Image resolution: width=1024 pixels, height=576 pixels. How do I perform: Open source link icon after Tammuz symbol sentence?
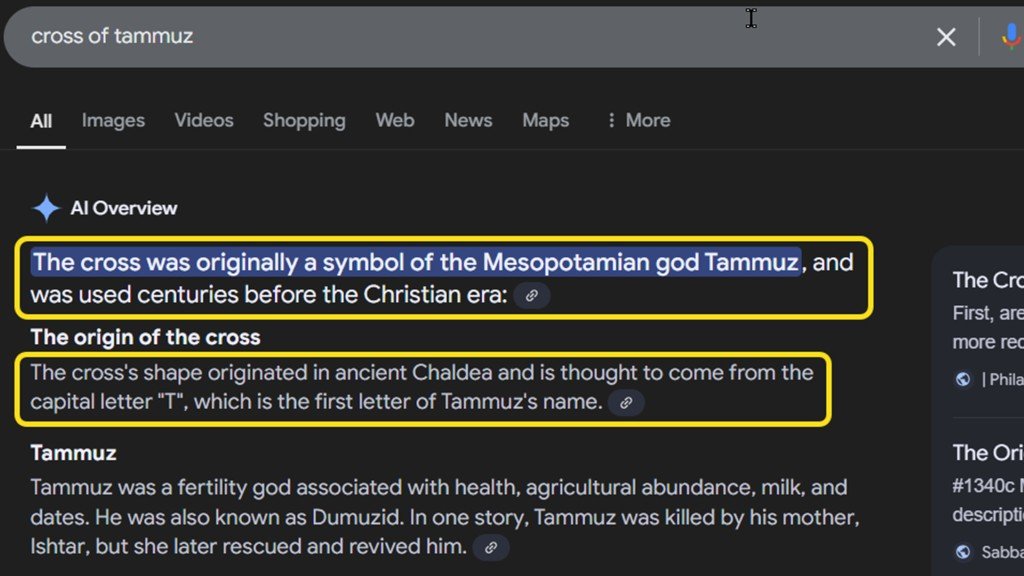click(532, 296)
